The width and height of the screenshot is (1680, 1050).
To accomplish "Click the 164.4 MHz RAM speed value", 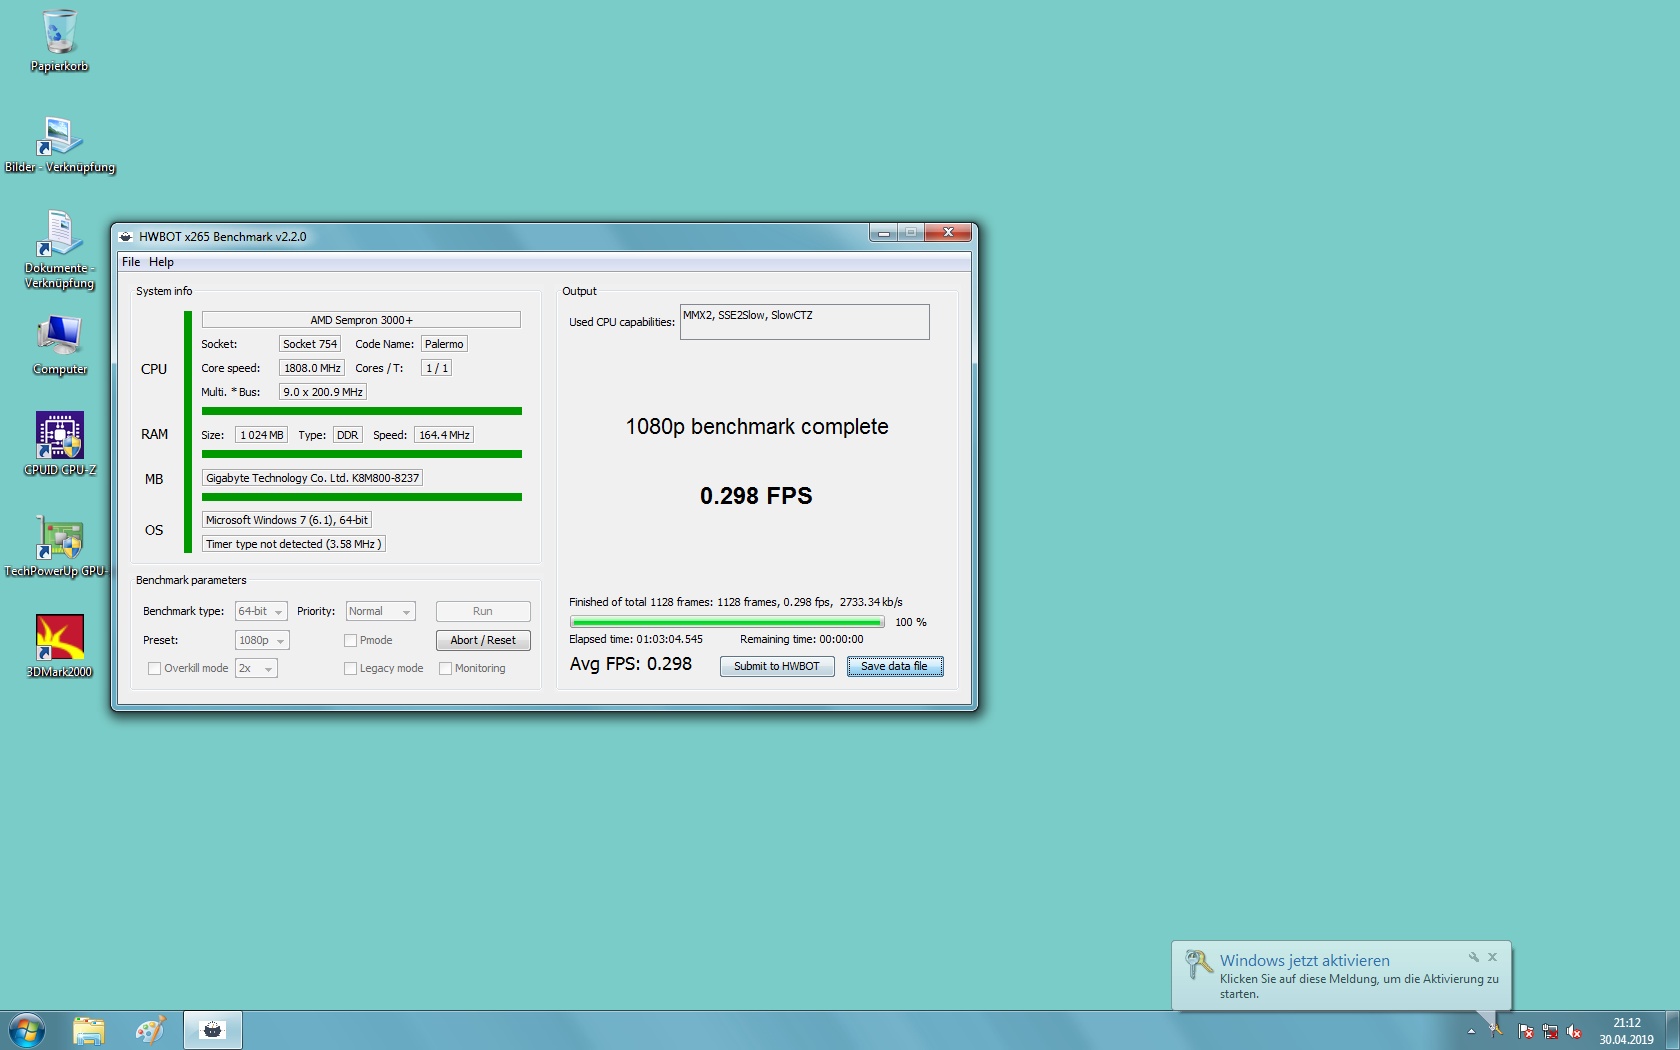I will [444, 435].
